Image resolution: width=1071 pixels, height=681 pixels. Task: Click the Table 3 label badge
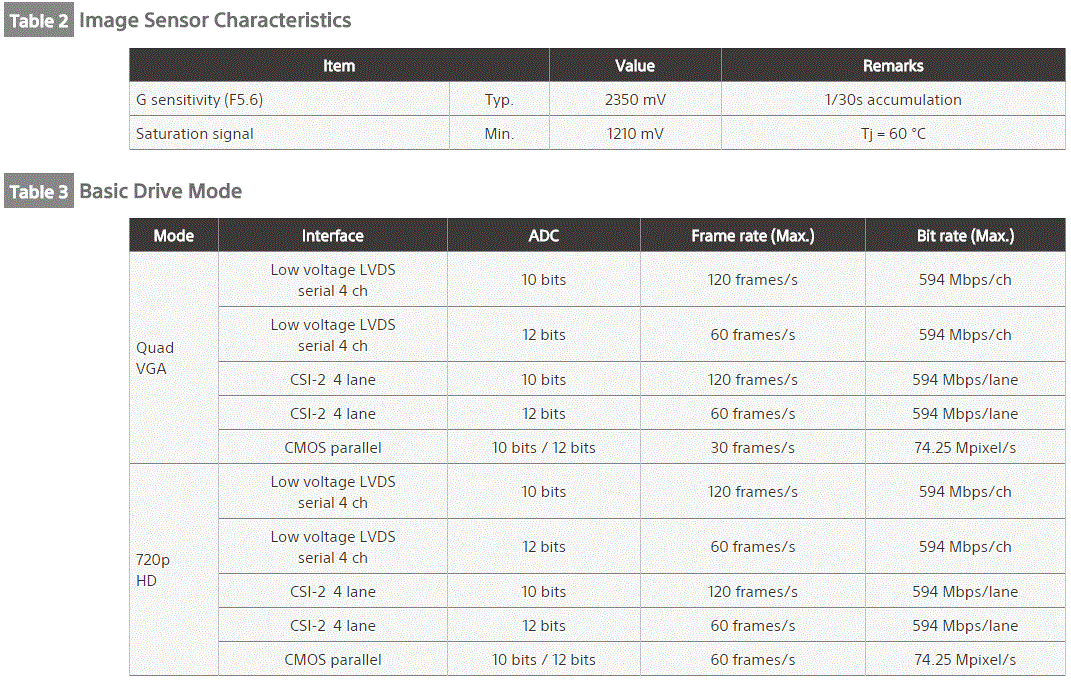(39, 192)
